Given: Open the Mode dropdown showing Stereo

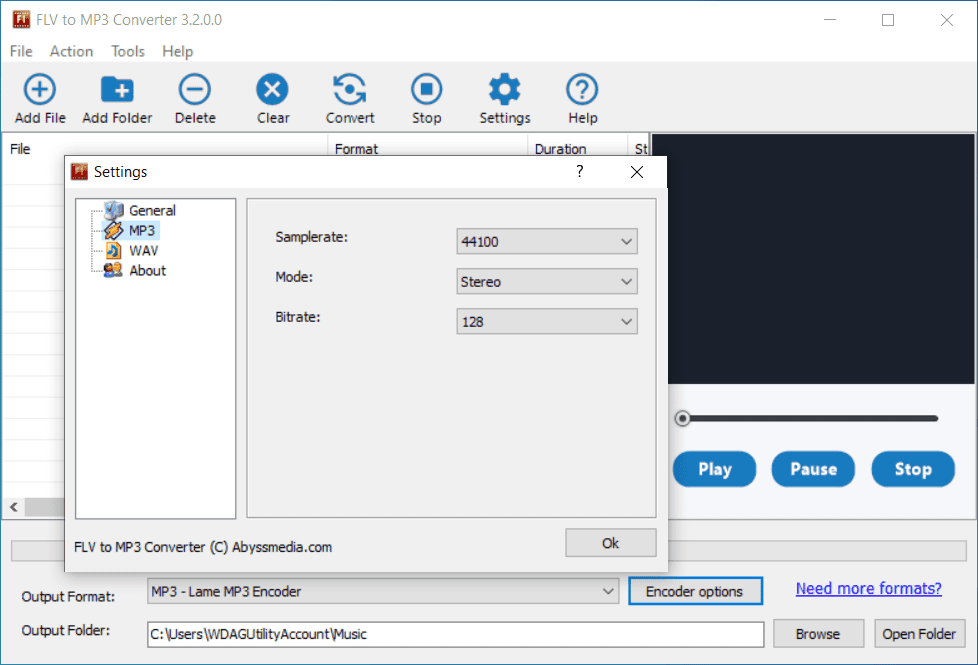Looking at the screenshot, I should (x=546, y=281).
